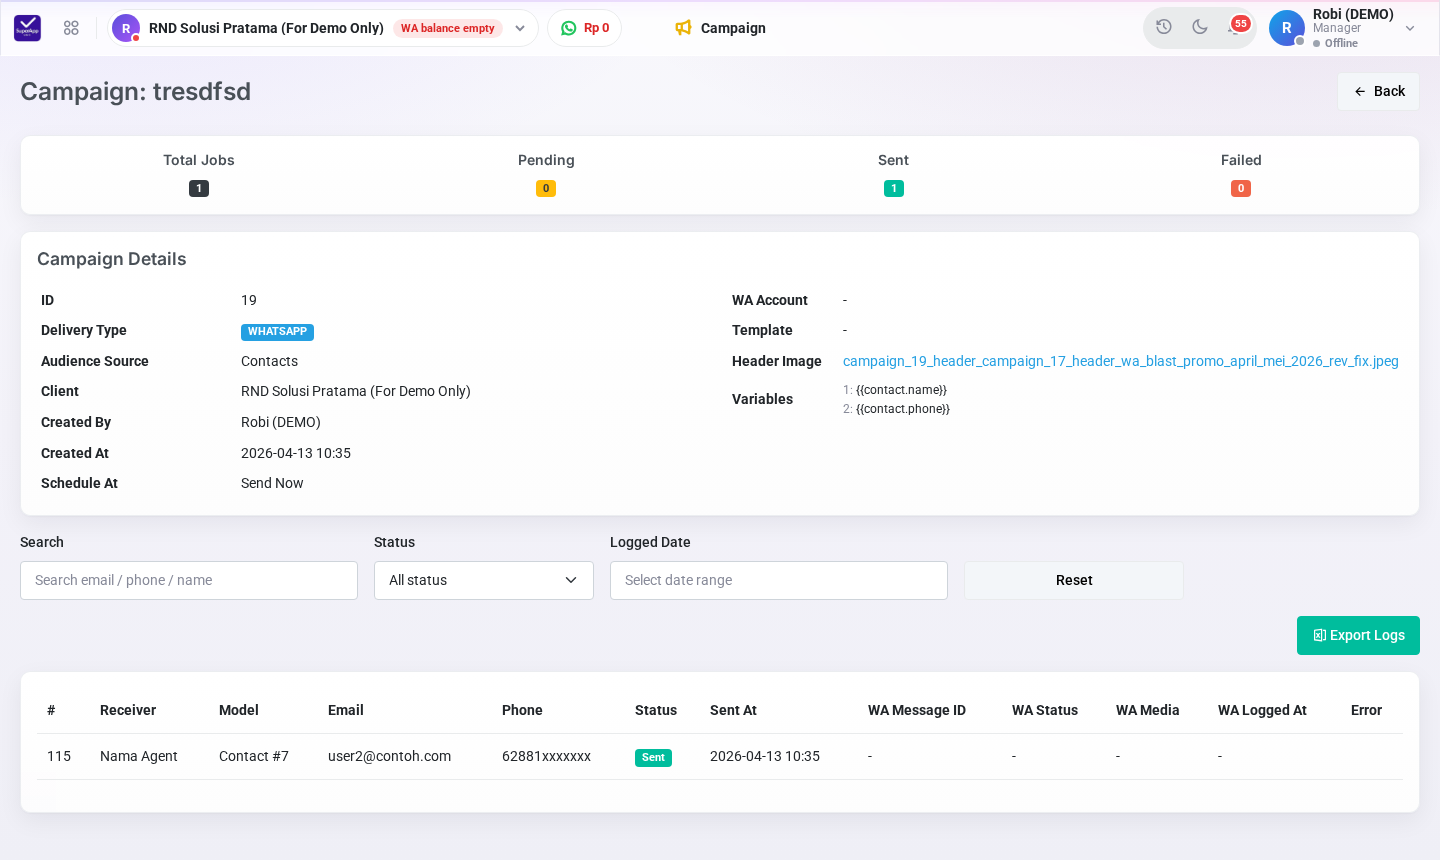Image resolution: width=1440 pixels, height=860 pixels.
Task: Click the SuperApp logo icon
Action: click(28, 28)
